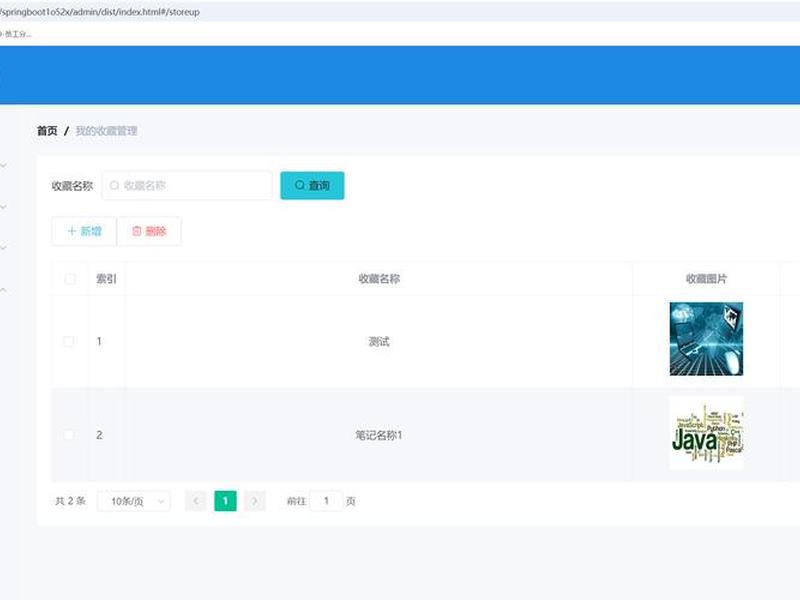Go to next page arrow
This screenshot has width=800, height=600.
(x=255, y=501)
